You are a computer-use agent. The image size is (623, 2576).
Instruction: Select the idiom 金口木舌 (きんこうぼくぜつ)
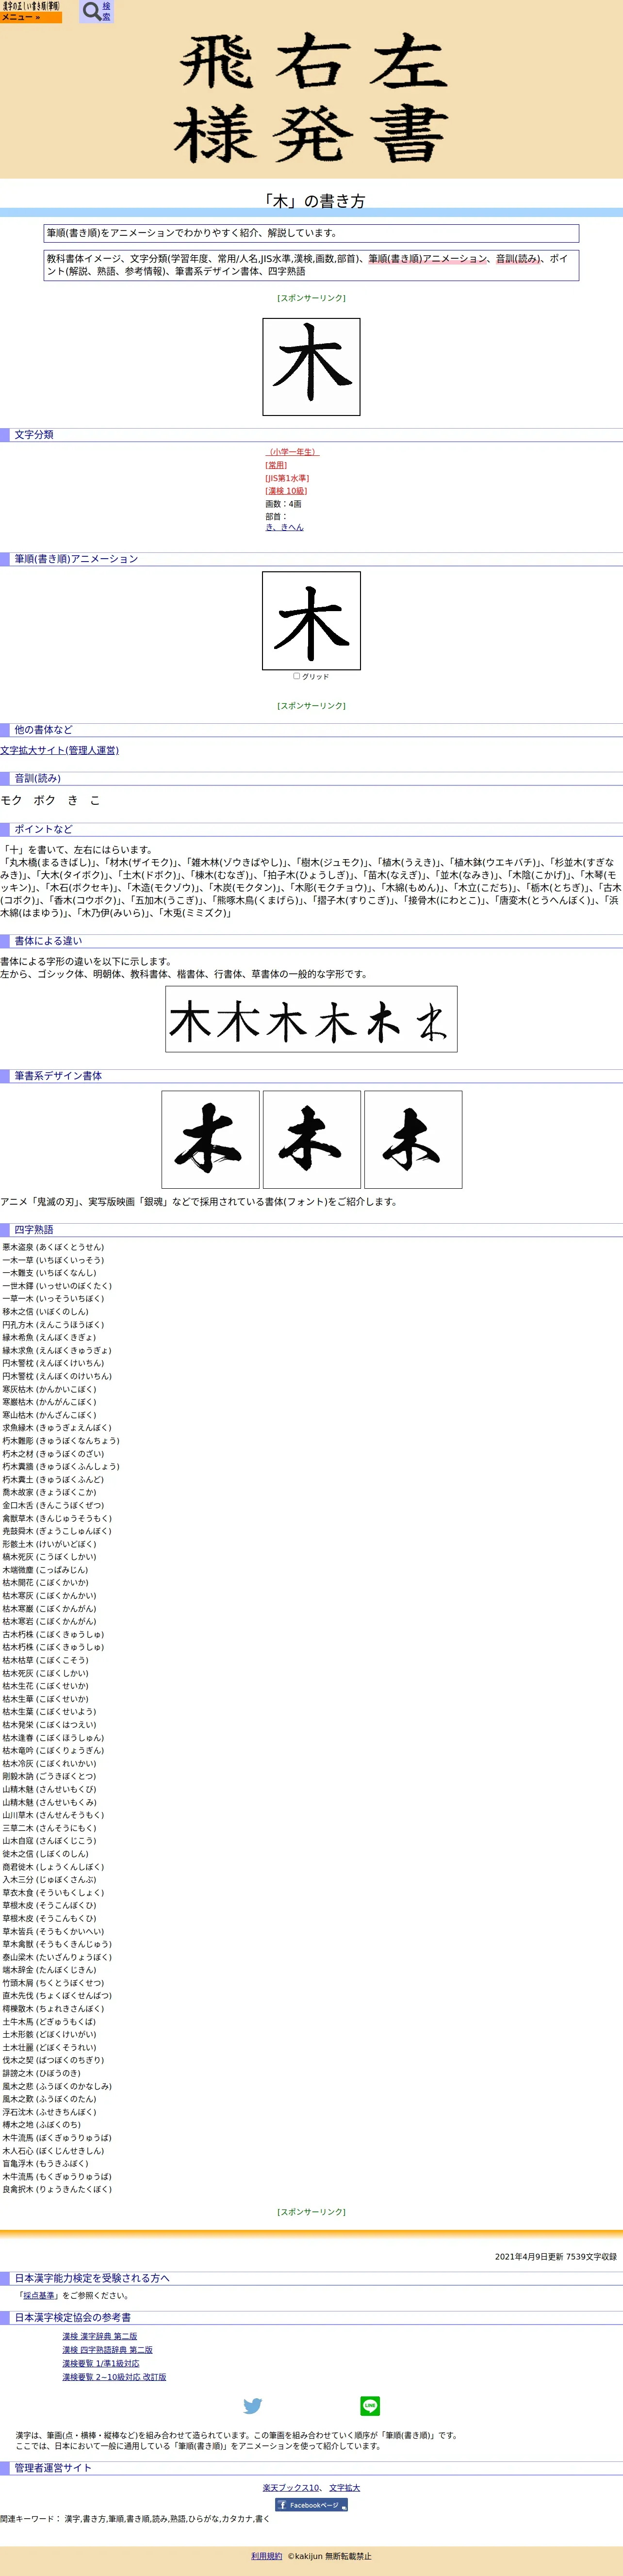(53, 1505)
